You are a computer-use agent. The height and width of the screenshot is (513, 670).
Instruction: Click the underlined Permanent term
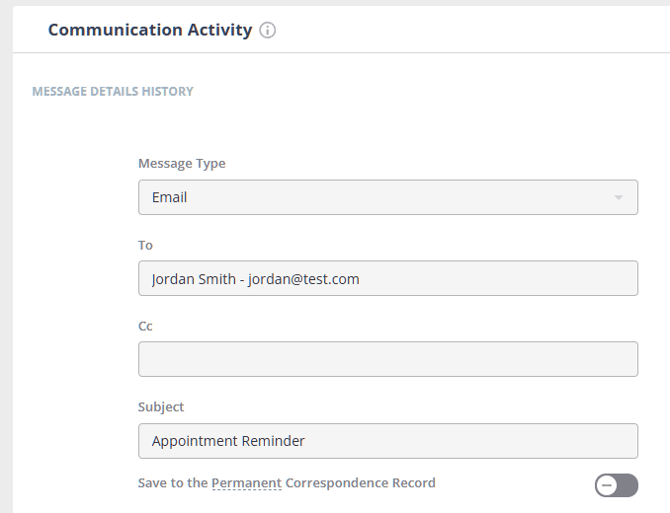[x=246, y=483]
